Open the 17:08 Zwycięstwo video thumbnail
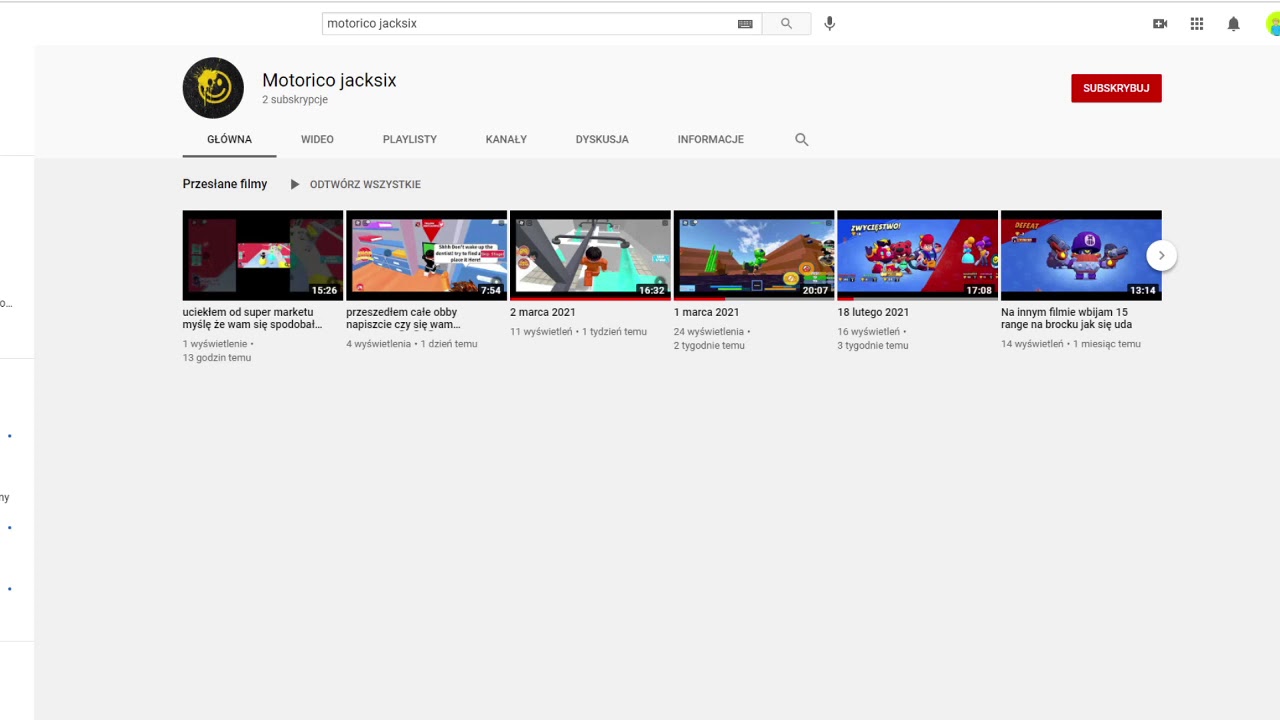 coord(917,255)
